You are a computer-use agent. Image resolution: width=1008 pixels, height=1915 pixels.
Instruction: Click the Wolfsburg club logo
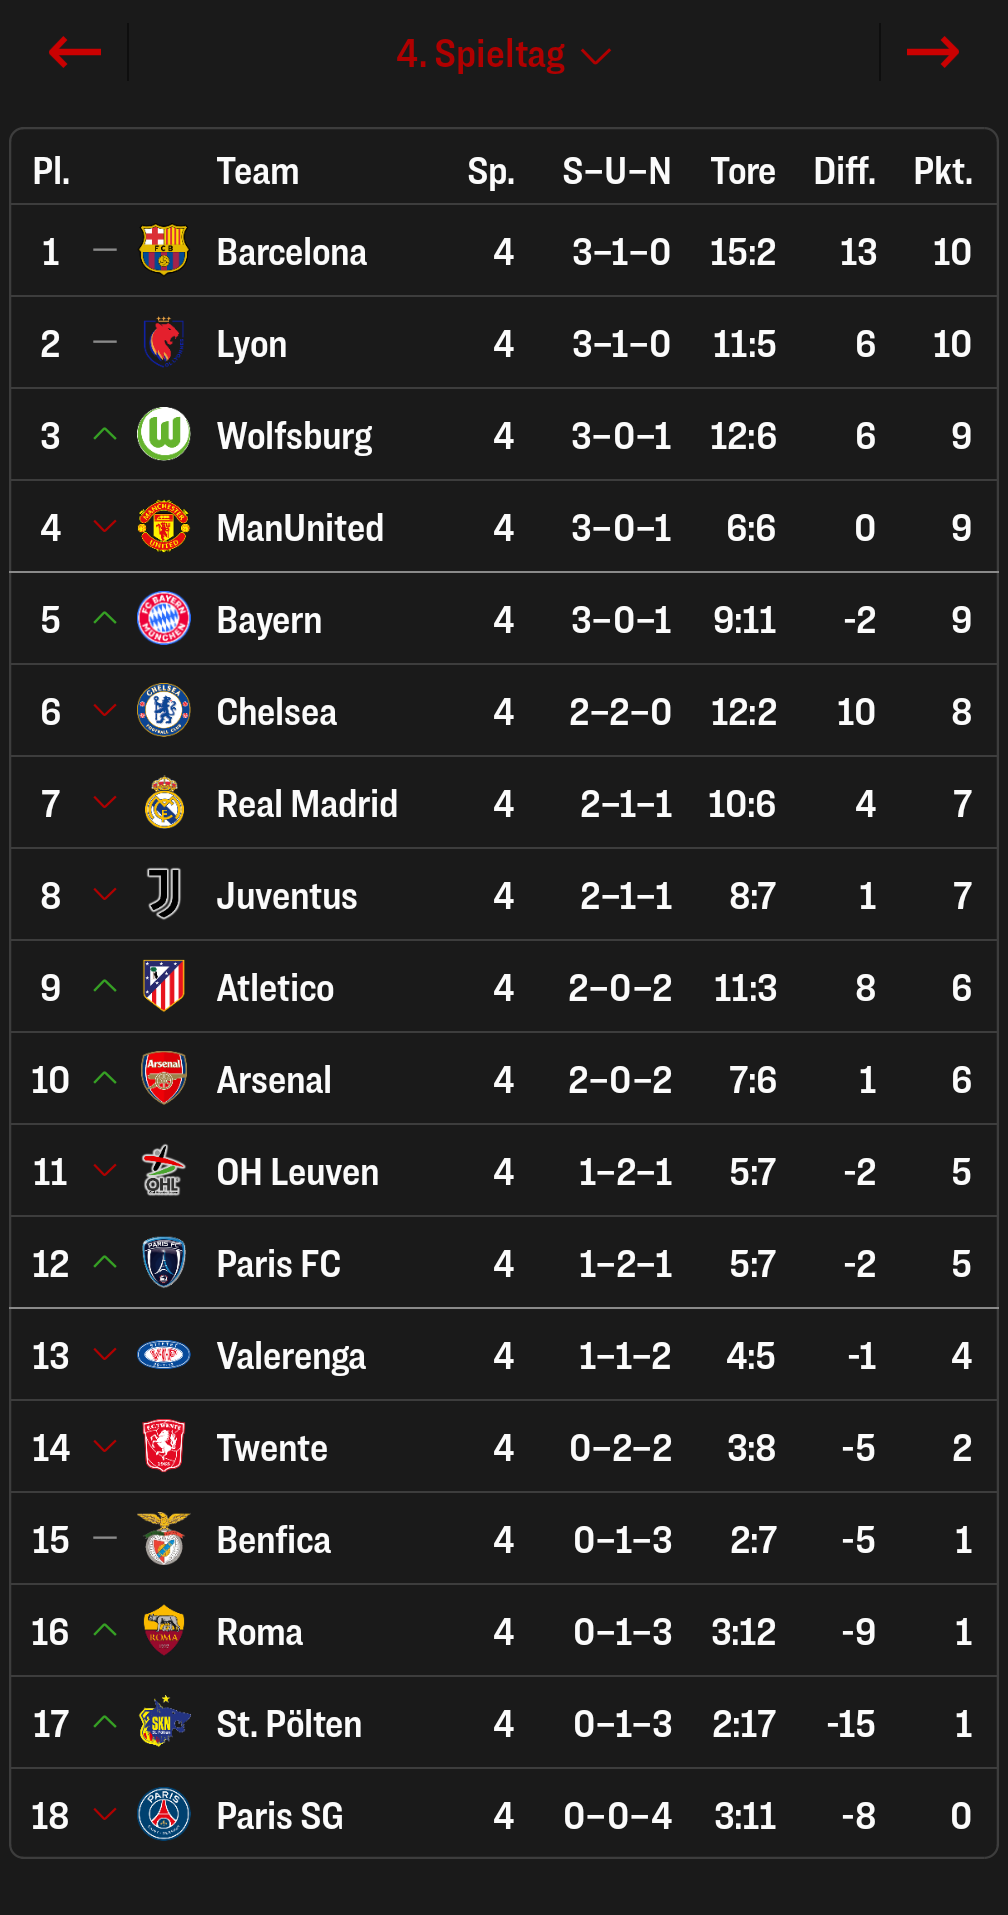[x=164, y=435]
